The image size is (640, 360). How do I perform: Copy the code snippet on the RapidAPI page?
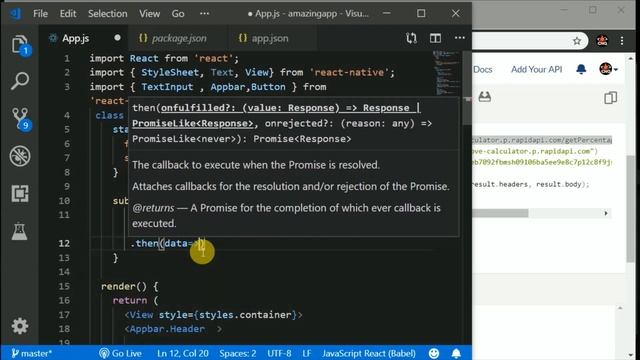pos(610,98)
